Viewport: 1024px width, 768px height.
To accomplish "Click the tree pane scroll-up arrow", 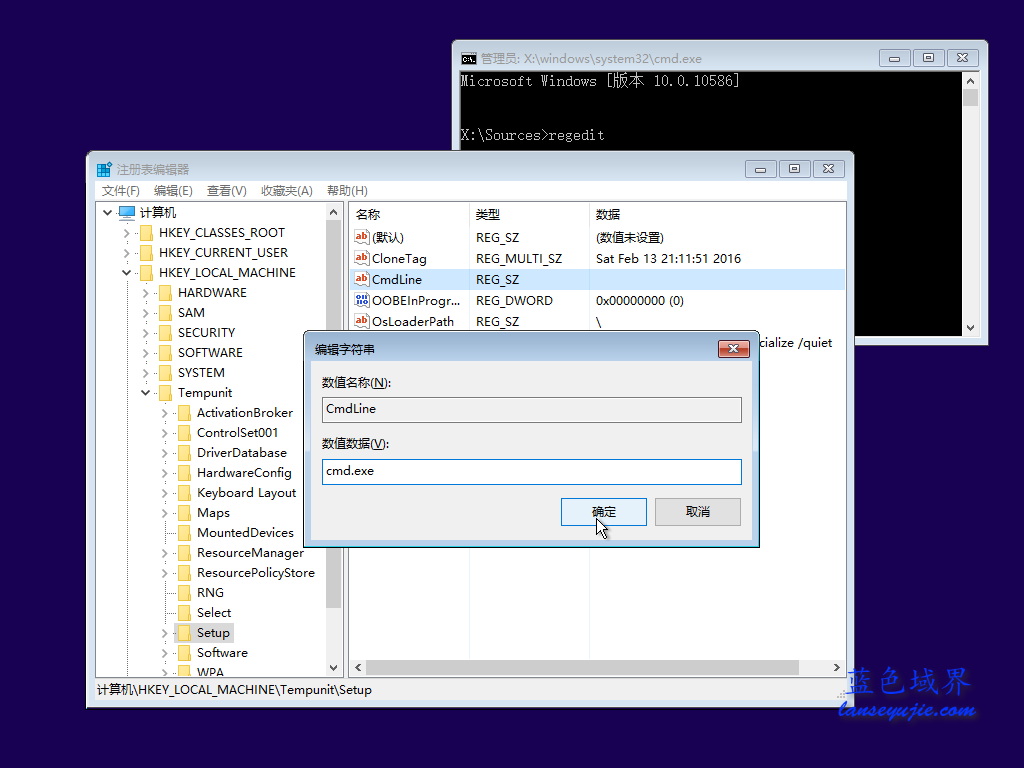I will pos(334,212).
